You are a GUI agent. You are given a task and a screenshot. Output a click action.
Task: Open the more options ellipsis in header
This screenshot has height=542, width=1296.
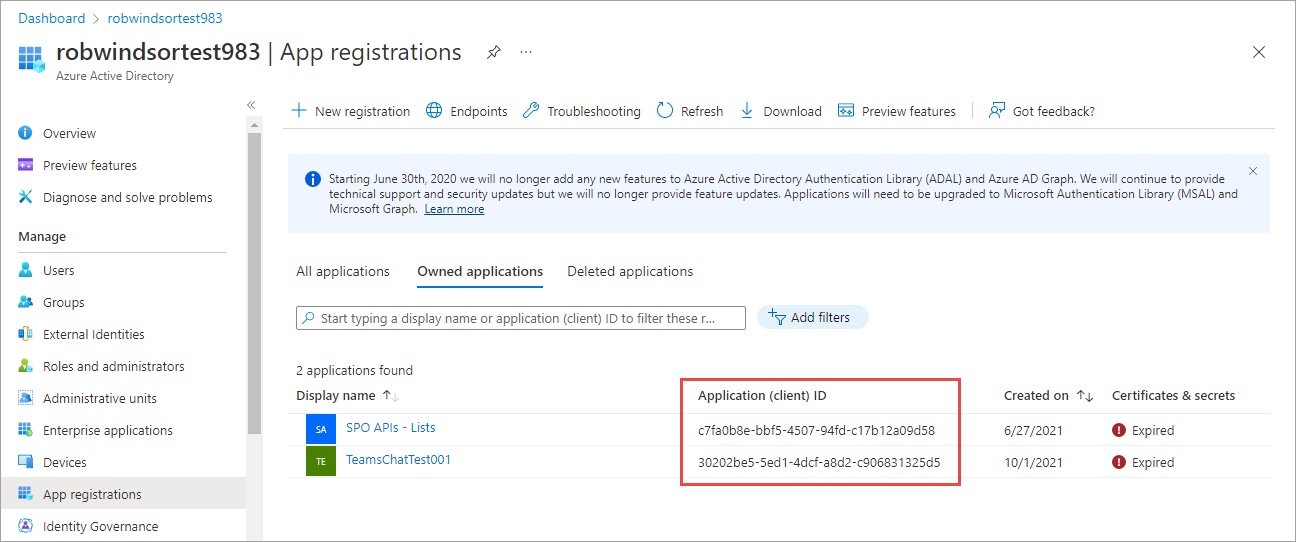[526, 52]
